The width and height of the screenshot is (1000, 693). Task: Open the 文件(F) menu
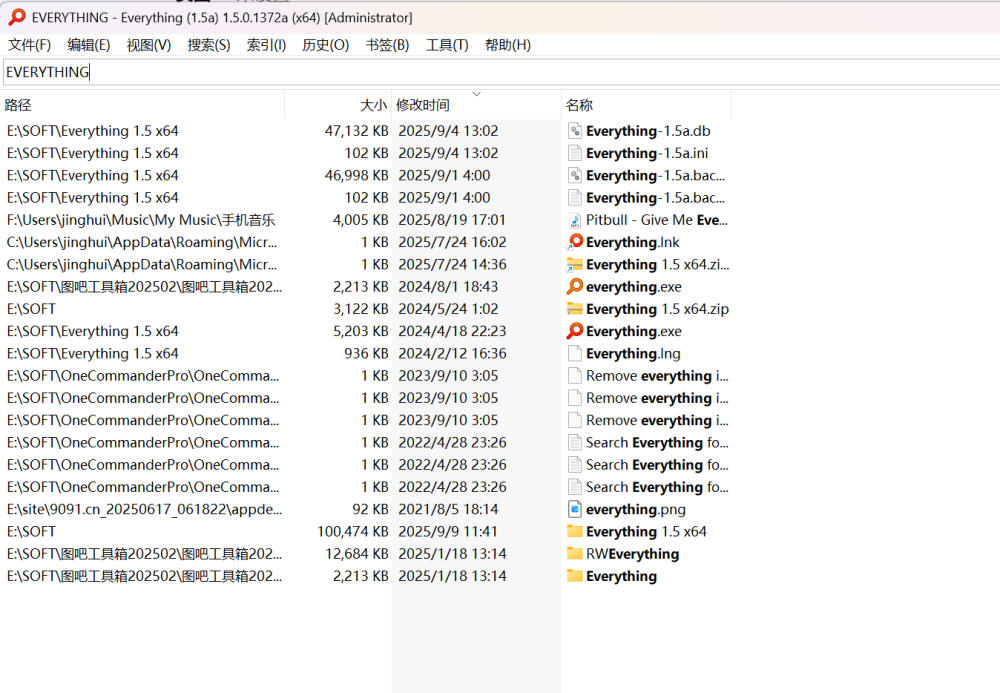[29, 45]
